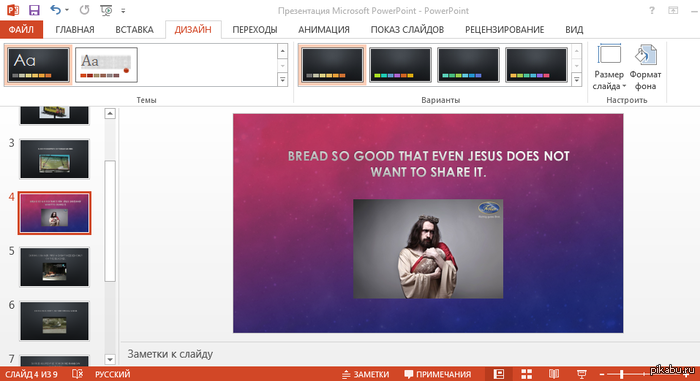
Task: Click the zoom slider handle
Action: pyautogui.click(x=621, y=374)
